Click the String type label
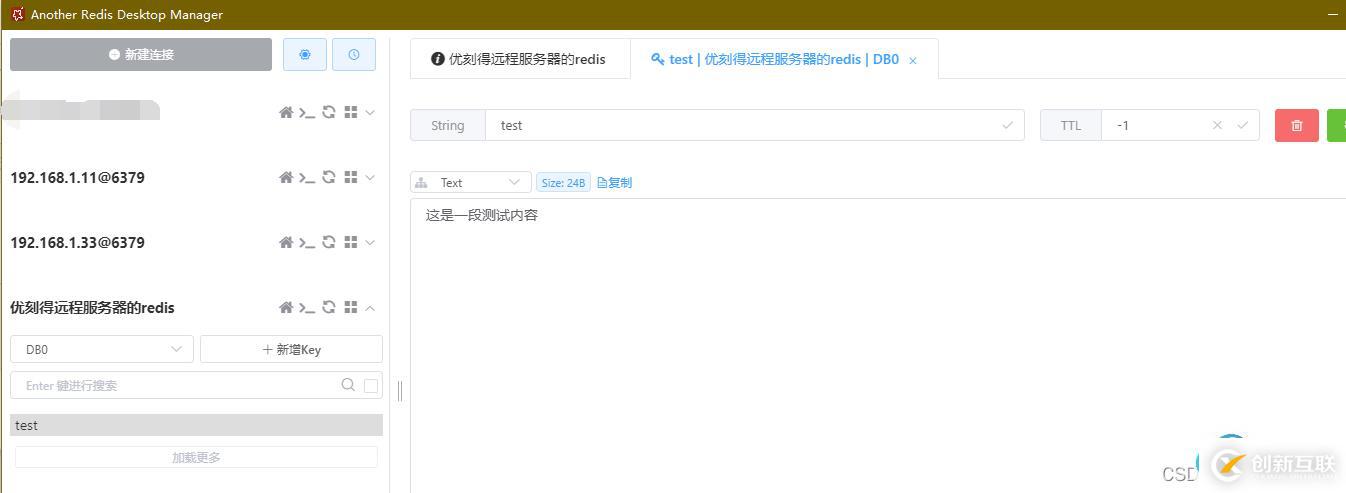The width and height of the screenshot is (1346, 493). coord(448,125)
